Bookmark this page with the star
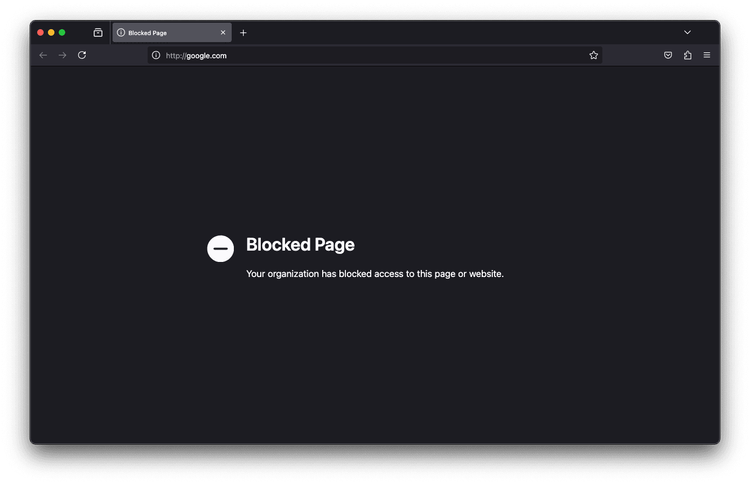Viewport: 750px width, 484px height. (x=594, y=55)
